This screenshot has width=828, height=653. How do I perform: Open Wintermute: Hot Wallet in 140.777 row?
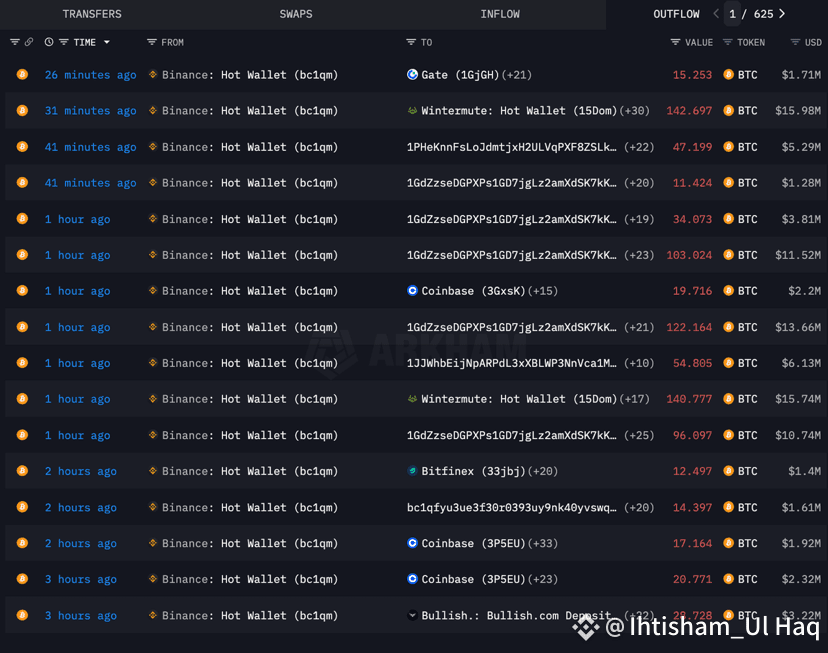point(519,399)
